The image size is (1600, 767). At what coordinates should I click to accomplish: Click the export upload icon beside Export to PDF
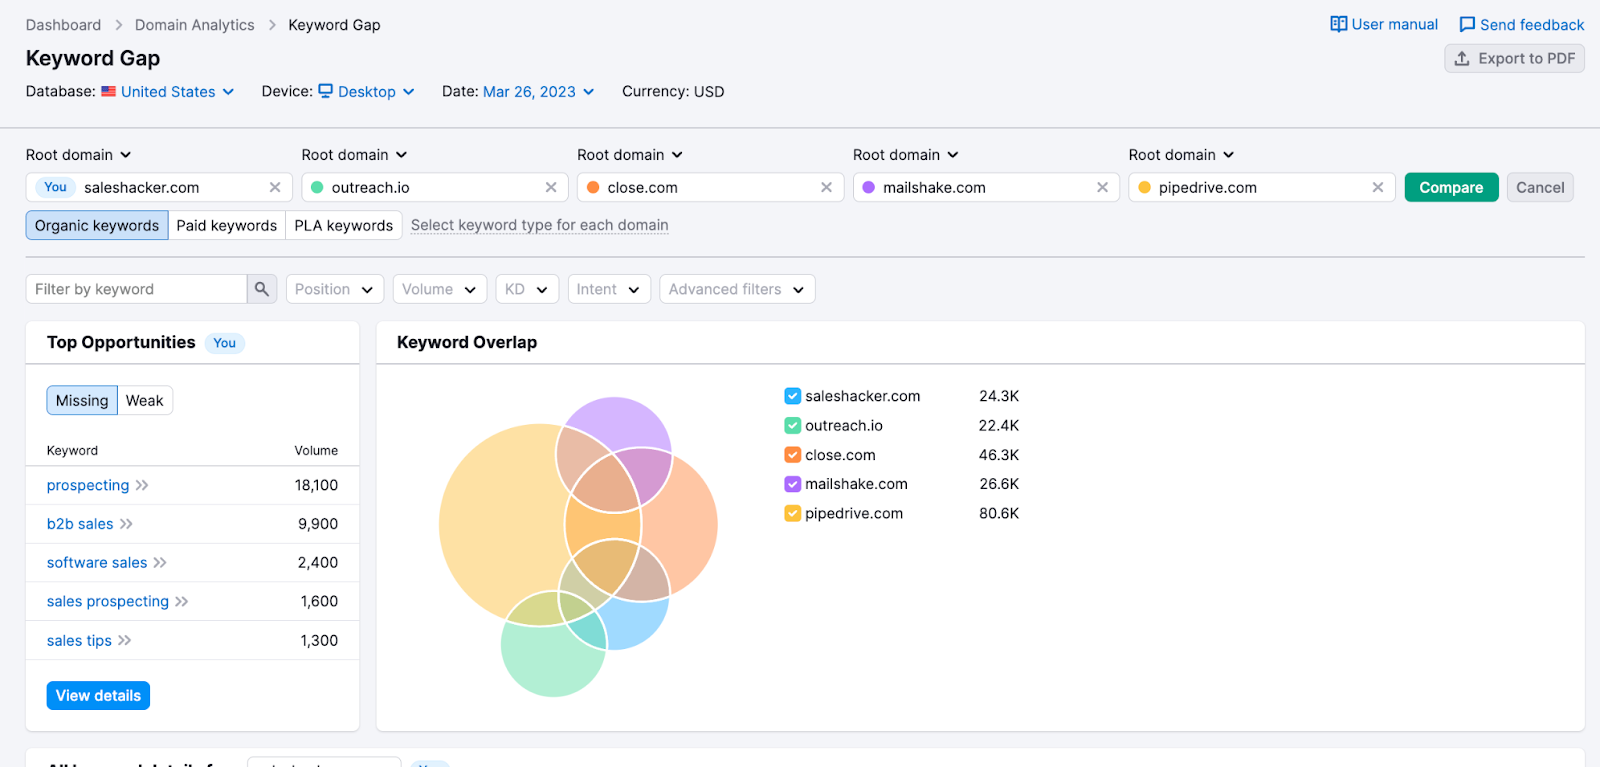[1462, 58]
